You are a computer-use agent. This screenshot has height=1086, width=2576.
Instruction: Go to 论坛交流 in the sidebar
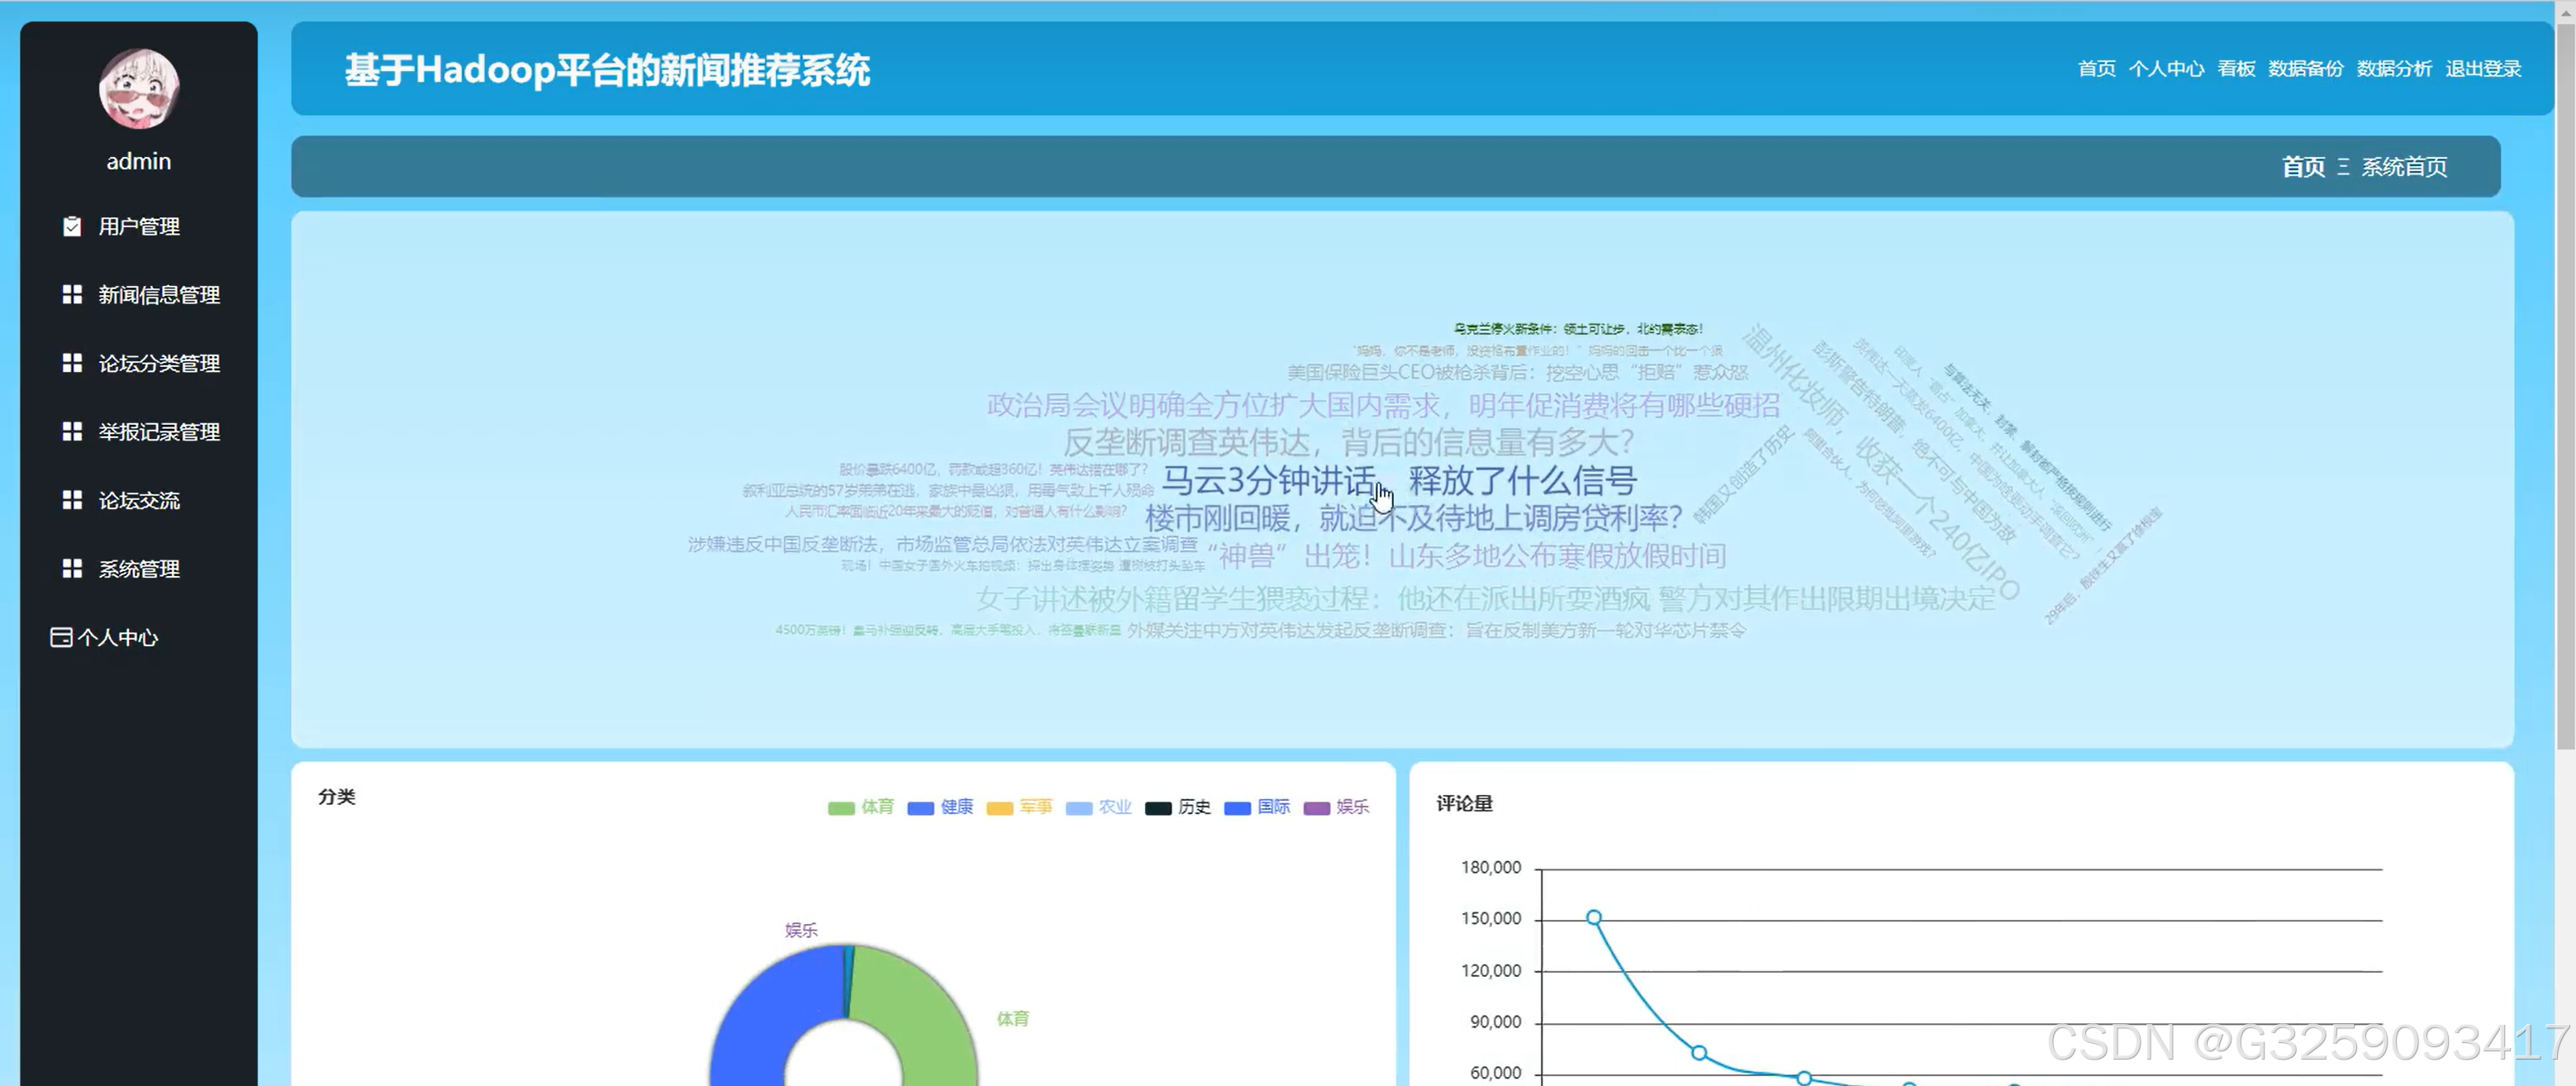pyautogui.click(x=139, y=500)
